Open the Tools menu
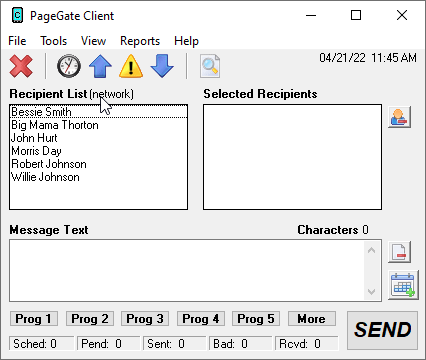The height and width of the screenshot is (360, 426). (x=53, y=41)
